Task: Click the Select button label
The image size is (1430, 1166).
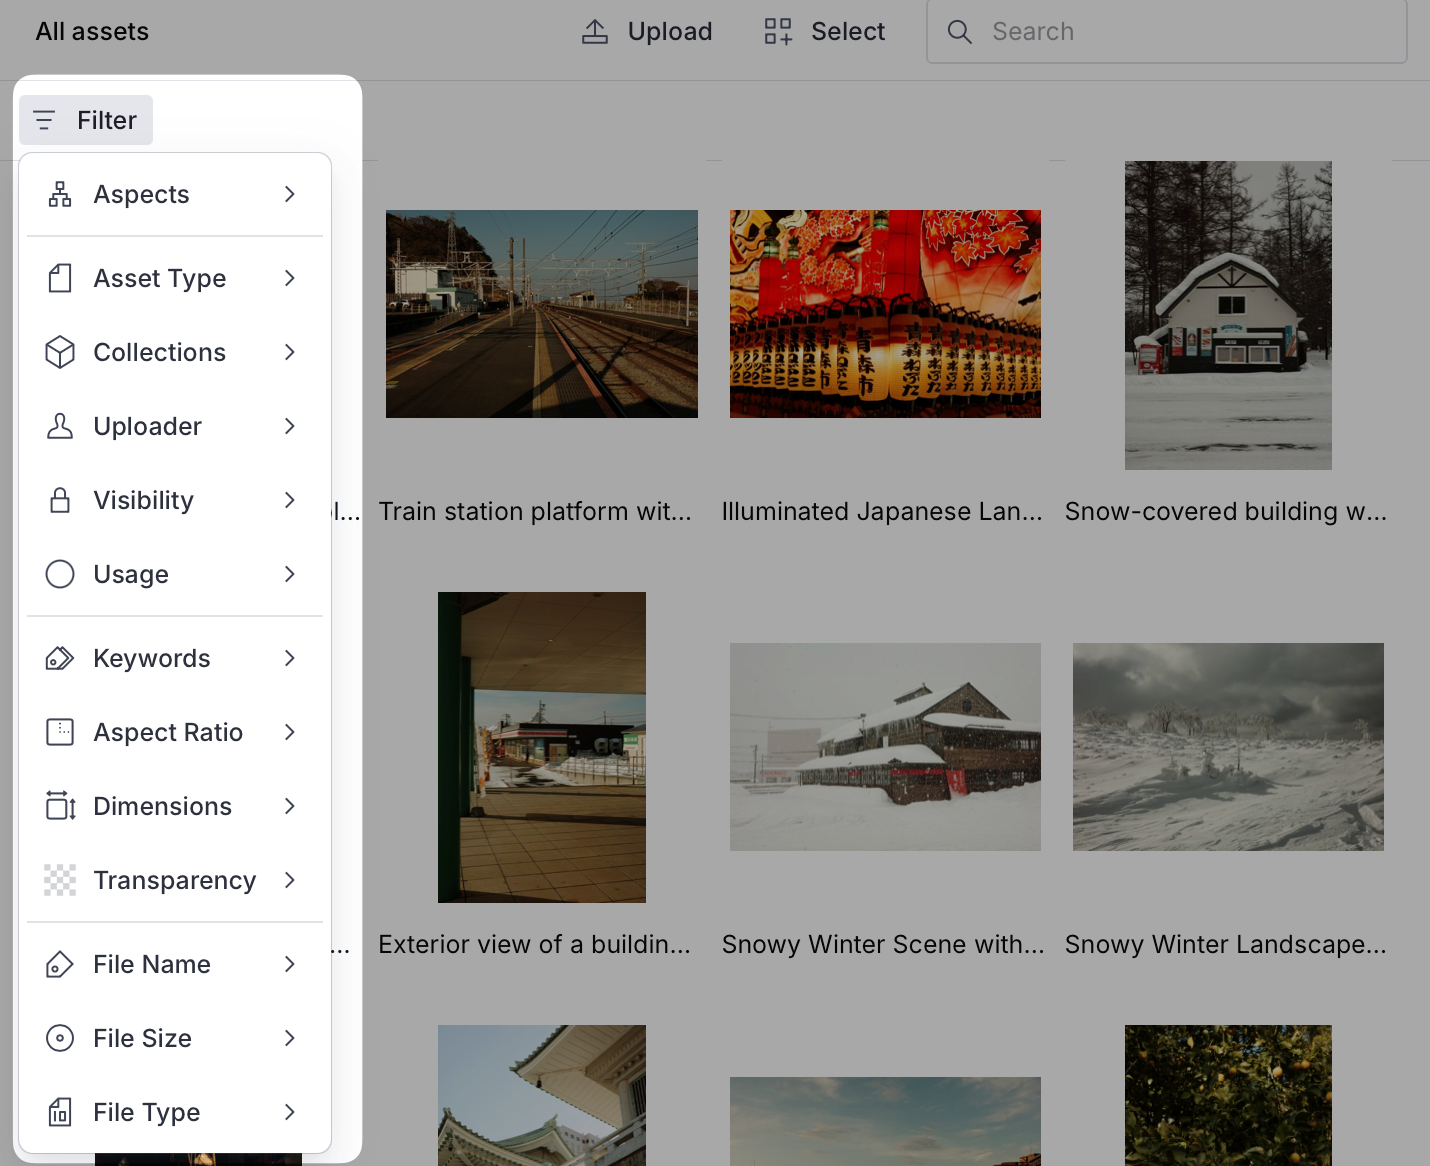Action: tap(848, 32)
